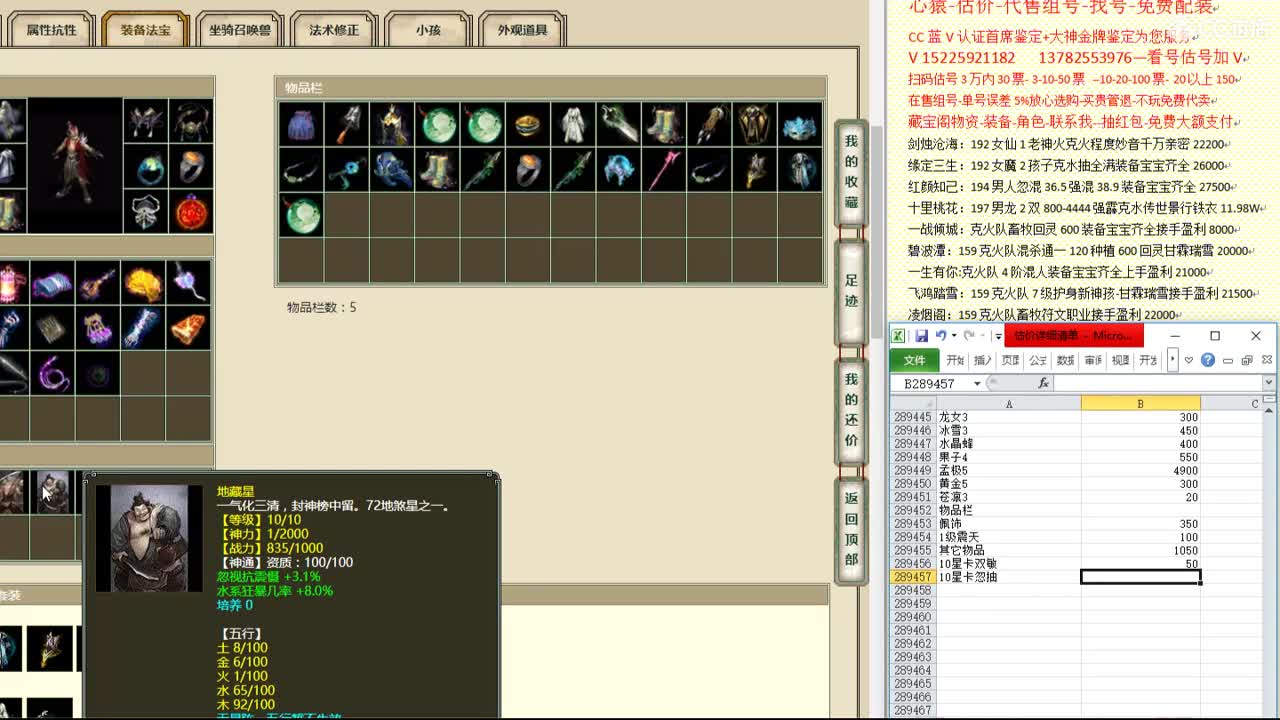The width and height of the screenshot is (1280, 720).
Task: Click the blue Help question mark in Excel ribbon
Action: tap(1208, 359)
